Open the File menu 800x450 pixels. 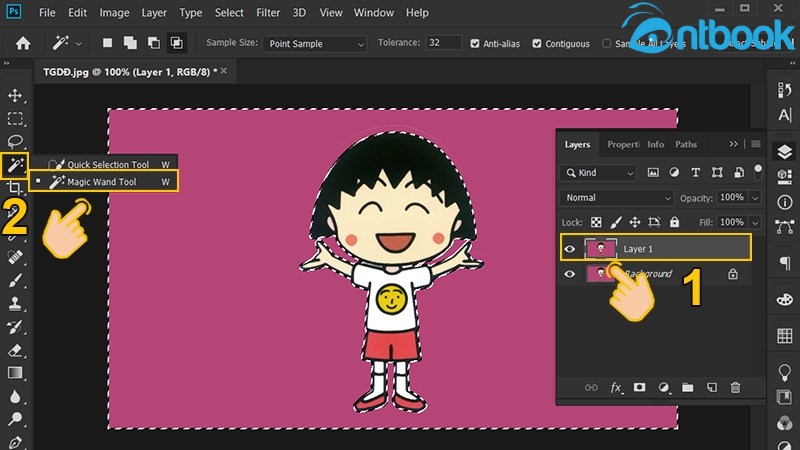(x=47, y=13)
